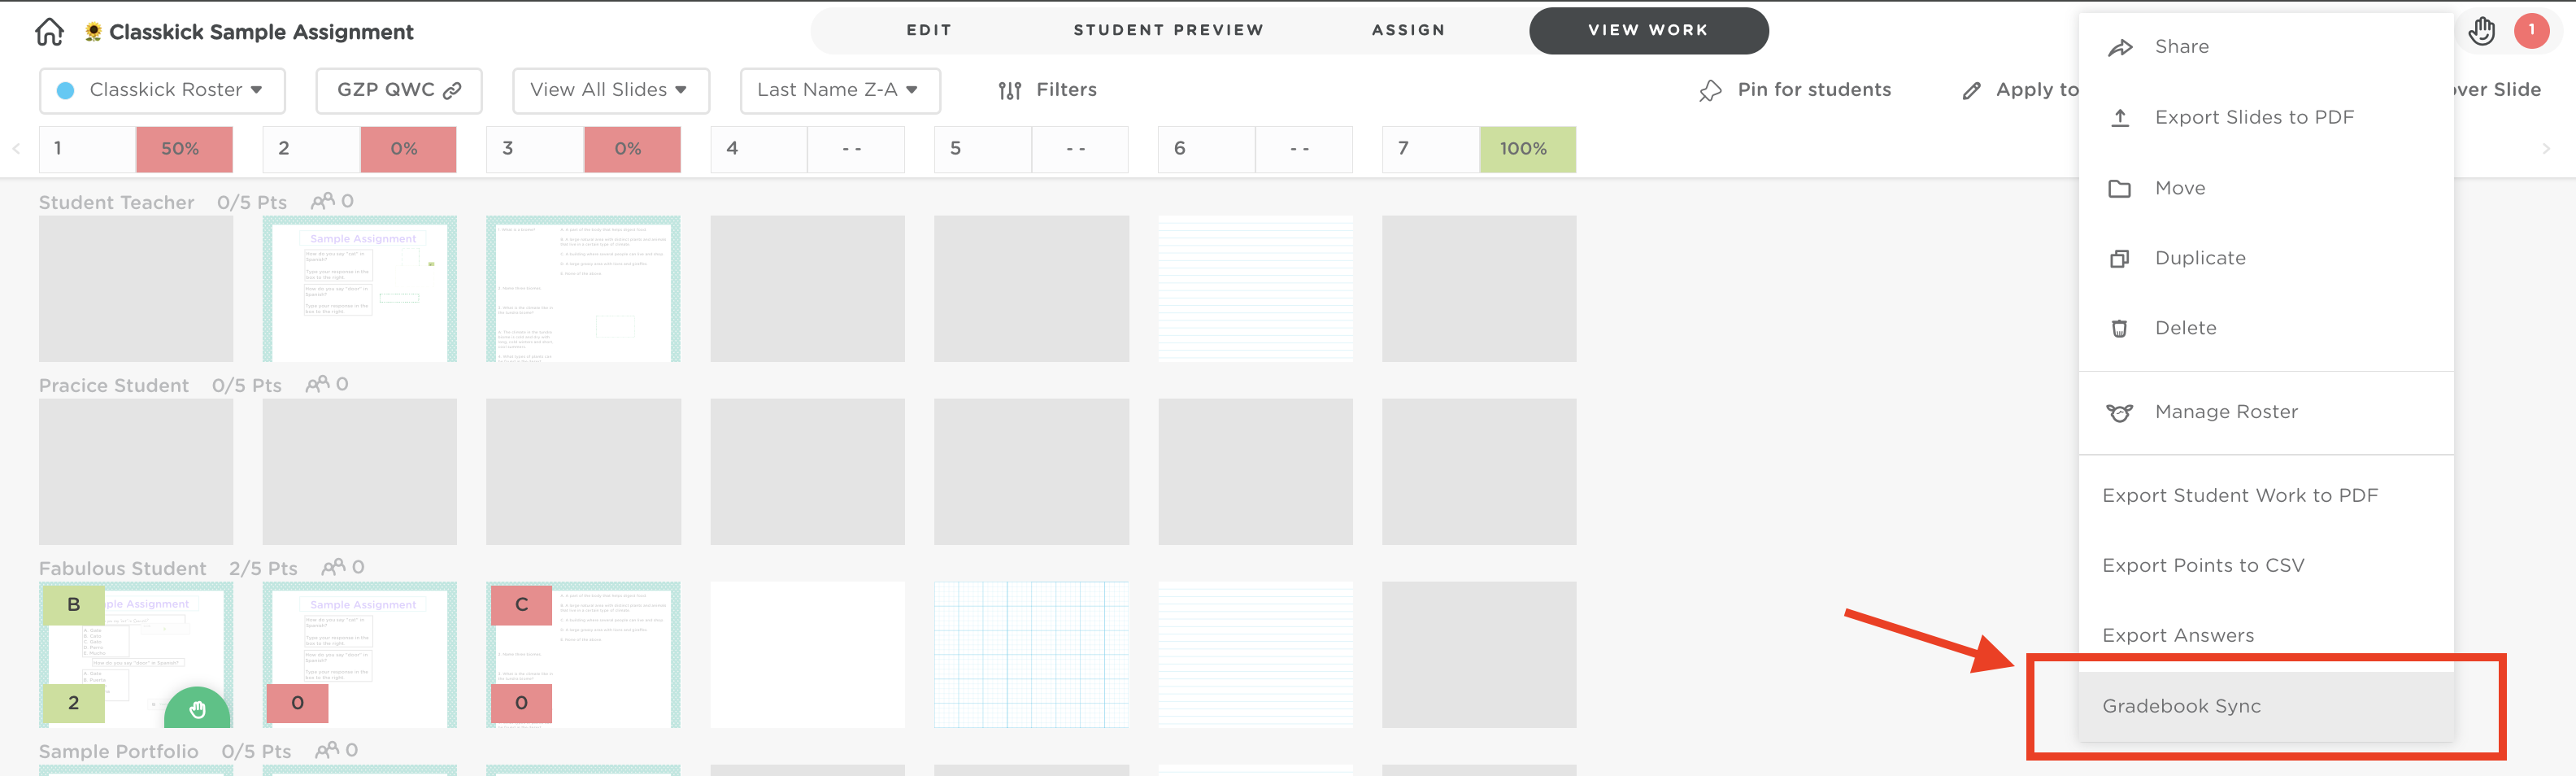
Task: Open Fabulous Student's slide 1 thumbnail graded B
Action: pos(136,655)
